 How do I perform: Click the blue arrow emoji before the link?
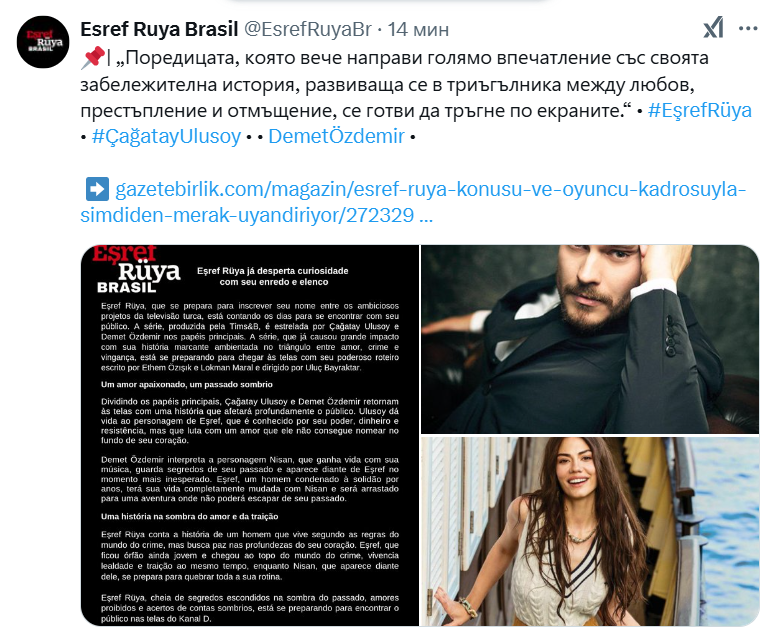coord(97,189)
